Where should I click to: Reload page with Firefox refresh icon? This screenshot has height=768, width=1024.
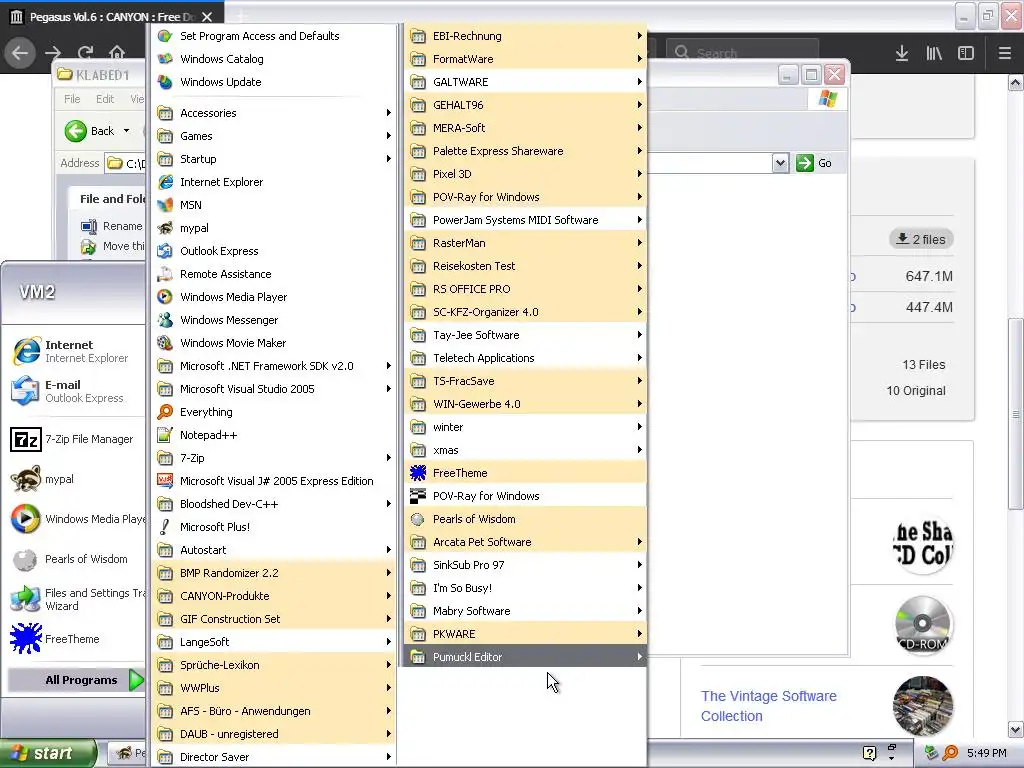pos(85,52)
